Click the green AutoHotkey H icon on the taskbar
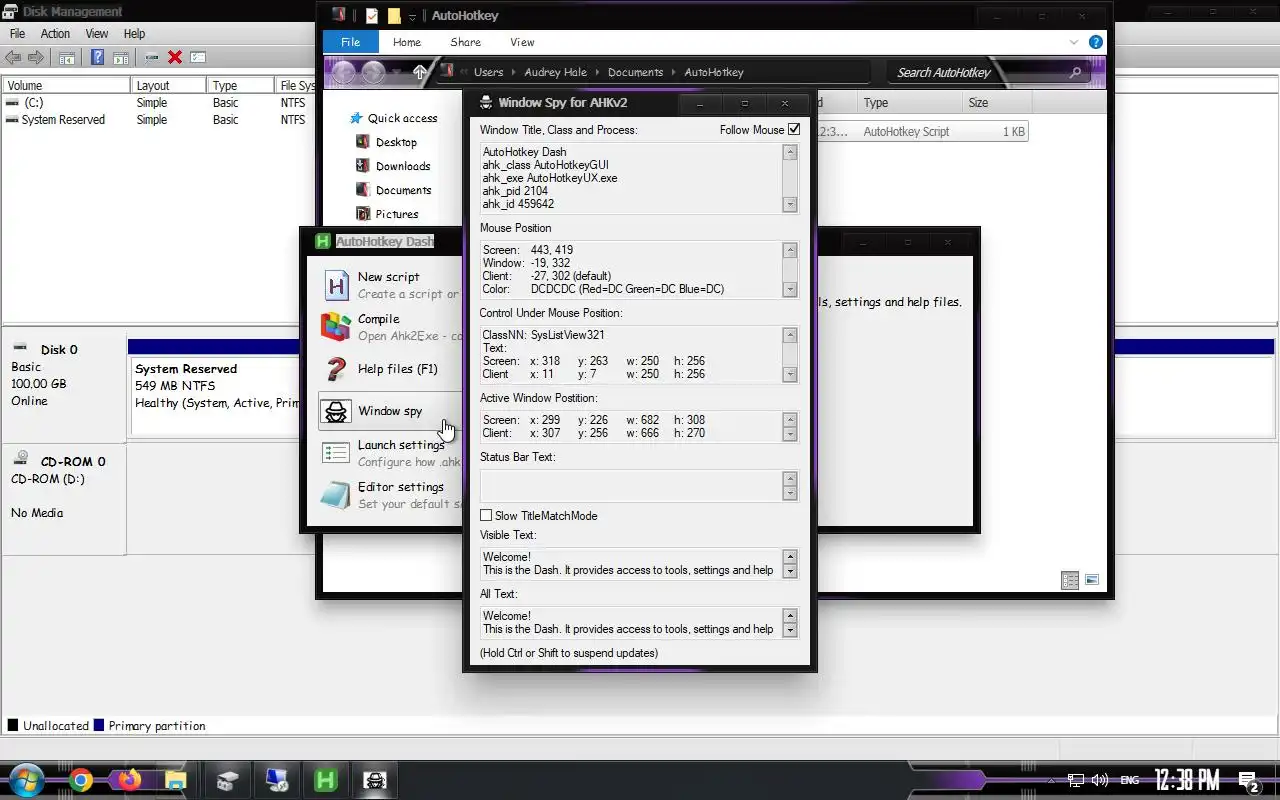The height and width of the screenshot is (800, 1280). point(325,780)
